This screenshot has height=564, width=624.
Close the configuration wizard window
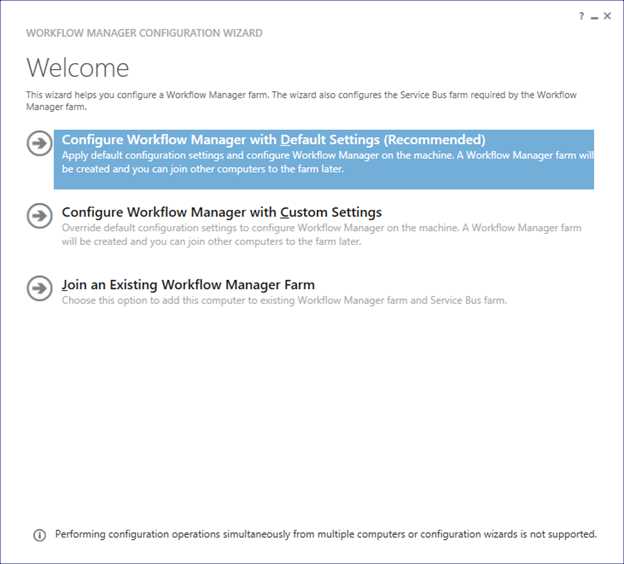tap(607, 16)
